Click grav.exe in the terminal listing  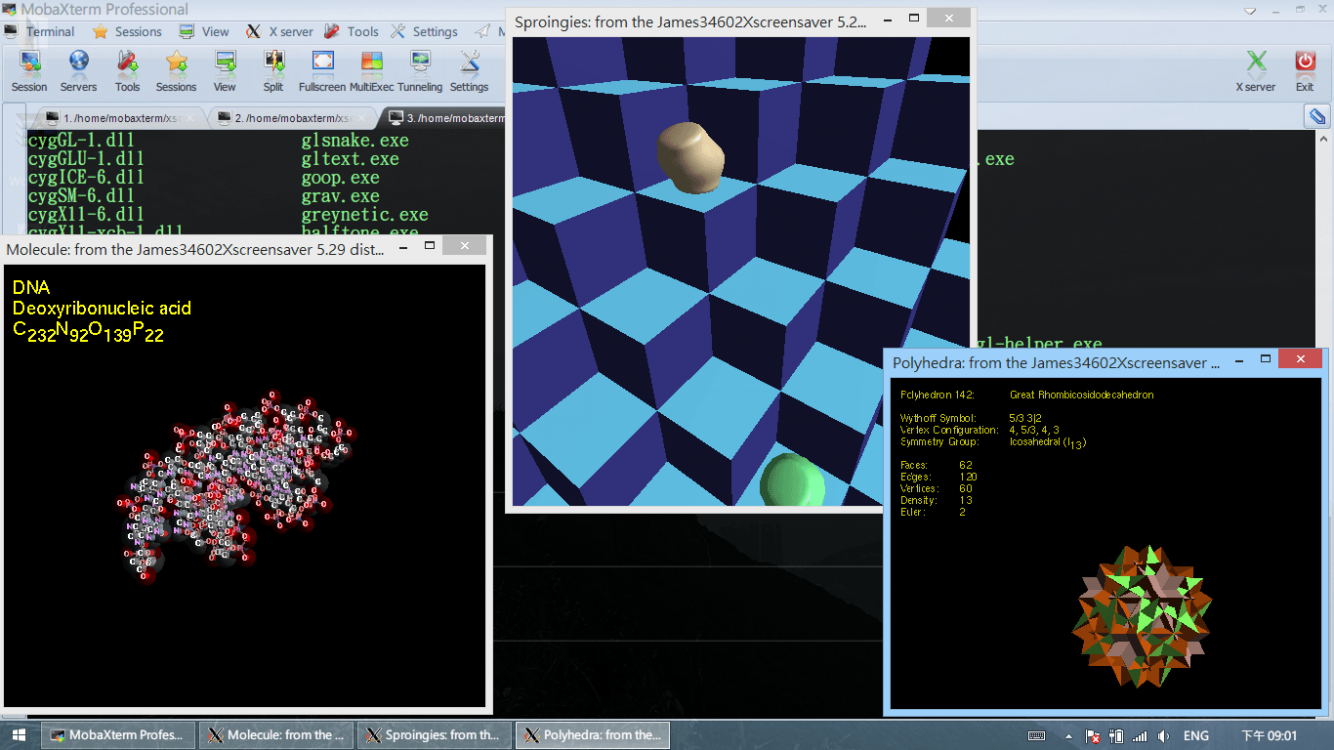pos(340,196)
